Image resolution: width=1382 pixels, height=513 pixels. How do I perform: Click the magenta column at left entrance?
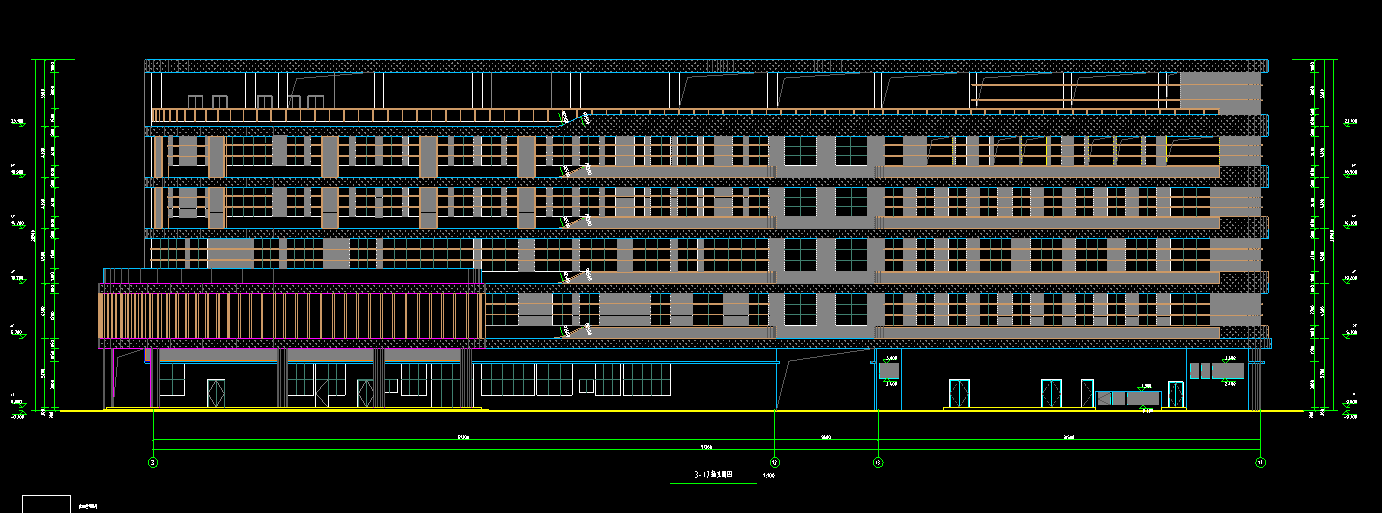[x=152, y=380]
